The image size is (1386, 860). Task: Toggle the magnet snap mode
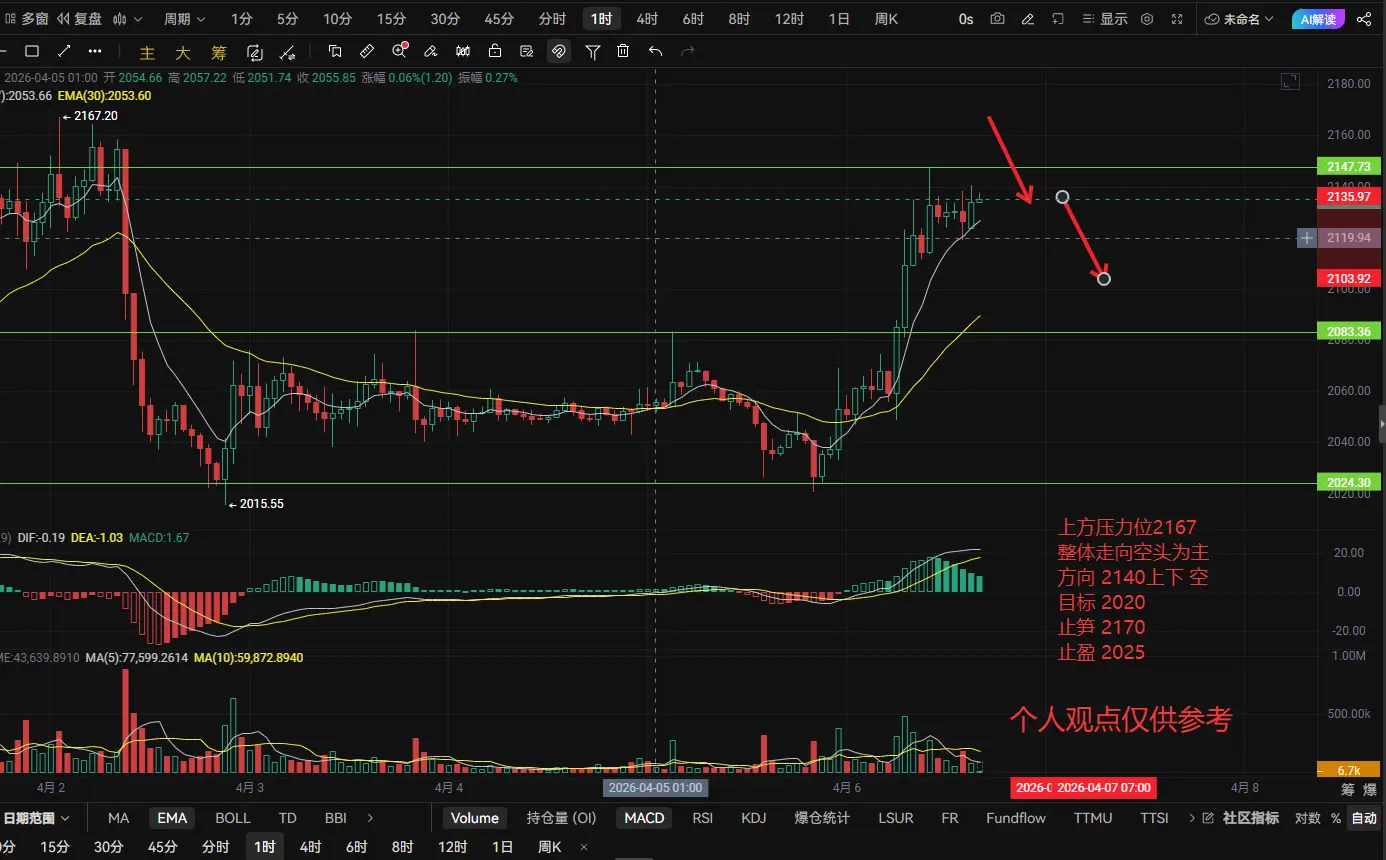tap(559, 52)
